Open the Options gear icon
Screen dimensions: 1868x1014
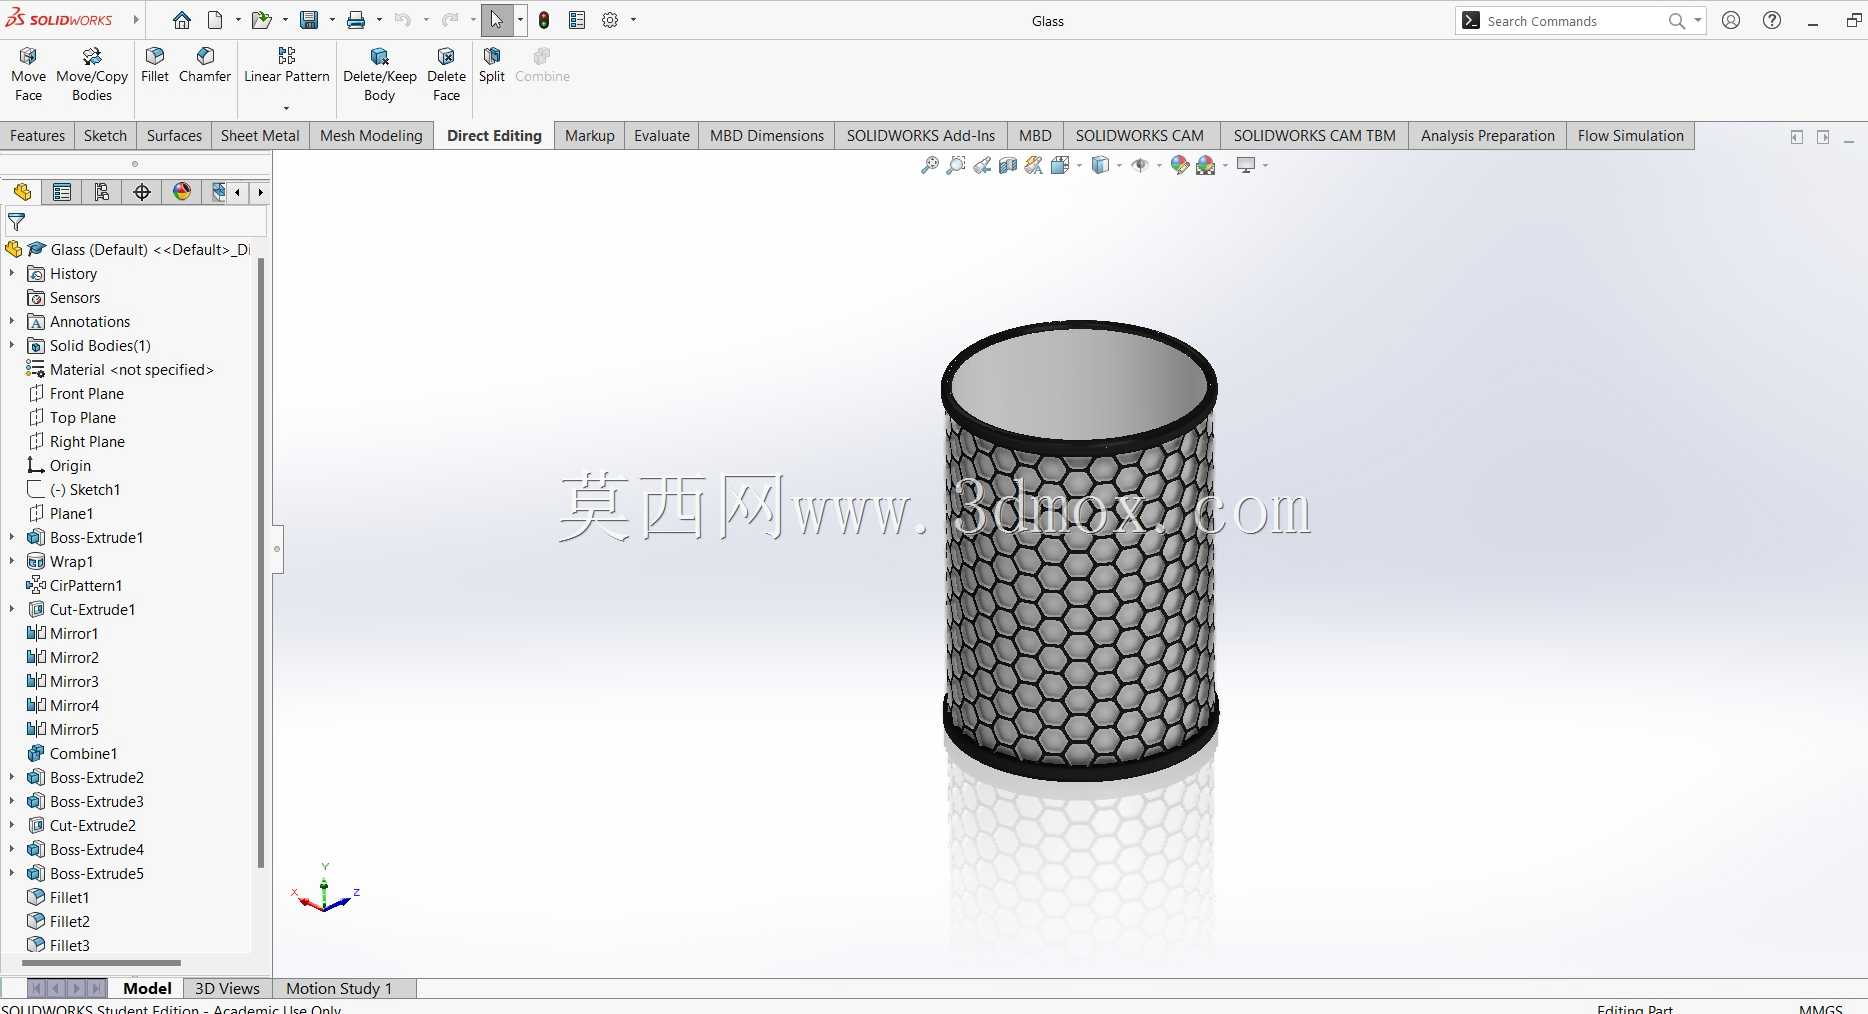[x=610, y=20]
